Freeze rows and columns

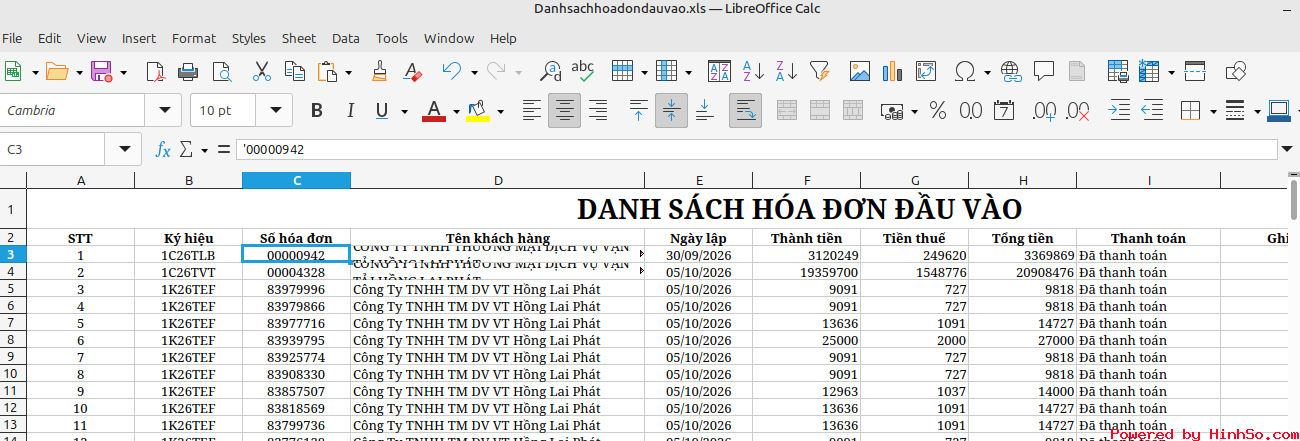1149,71
